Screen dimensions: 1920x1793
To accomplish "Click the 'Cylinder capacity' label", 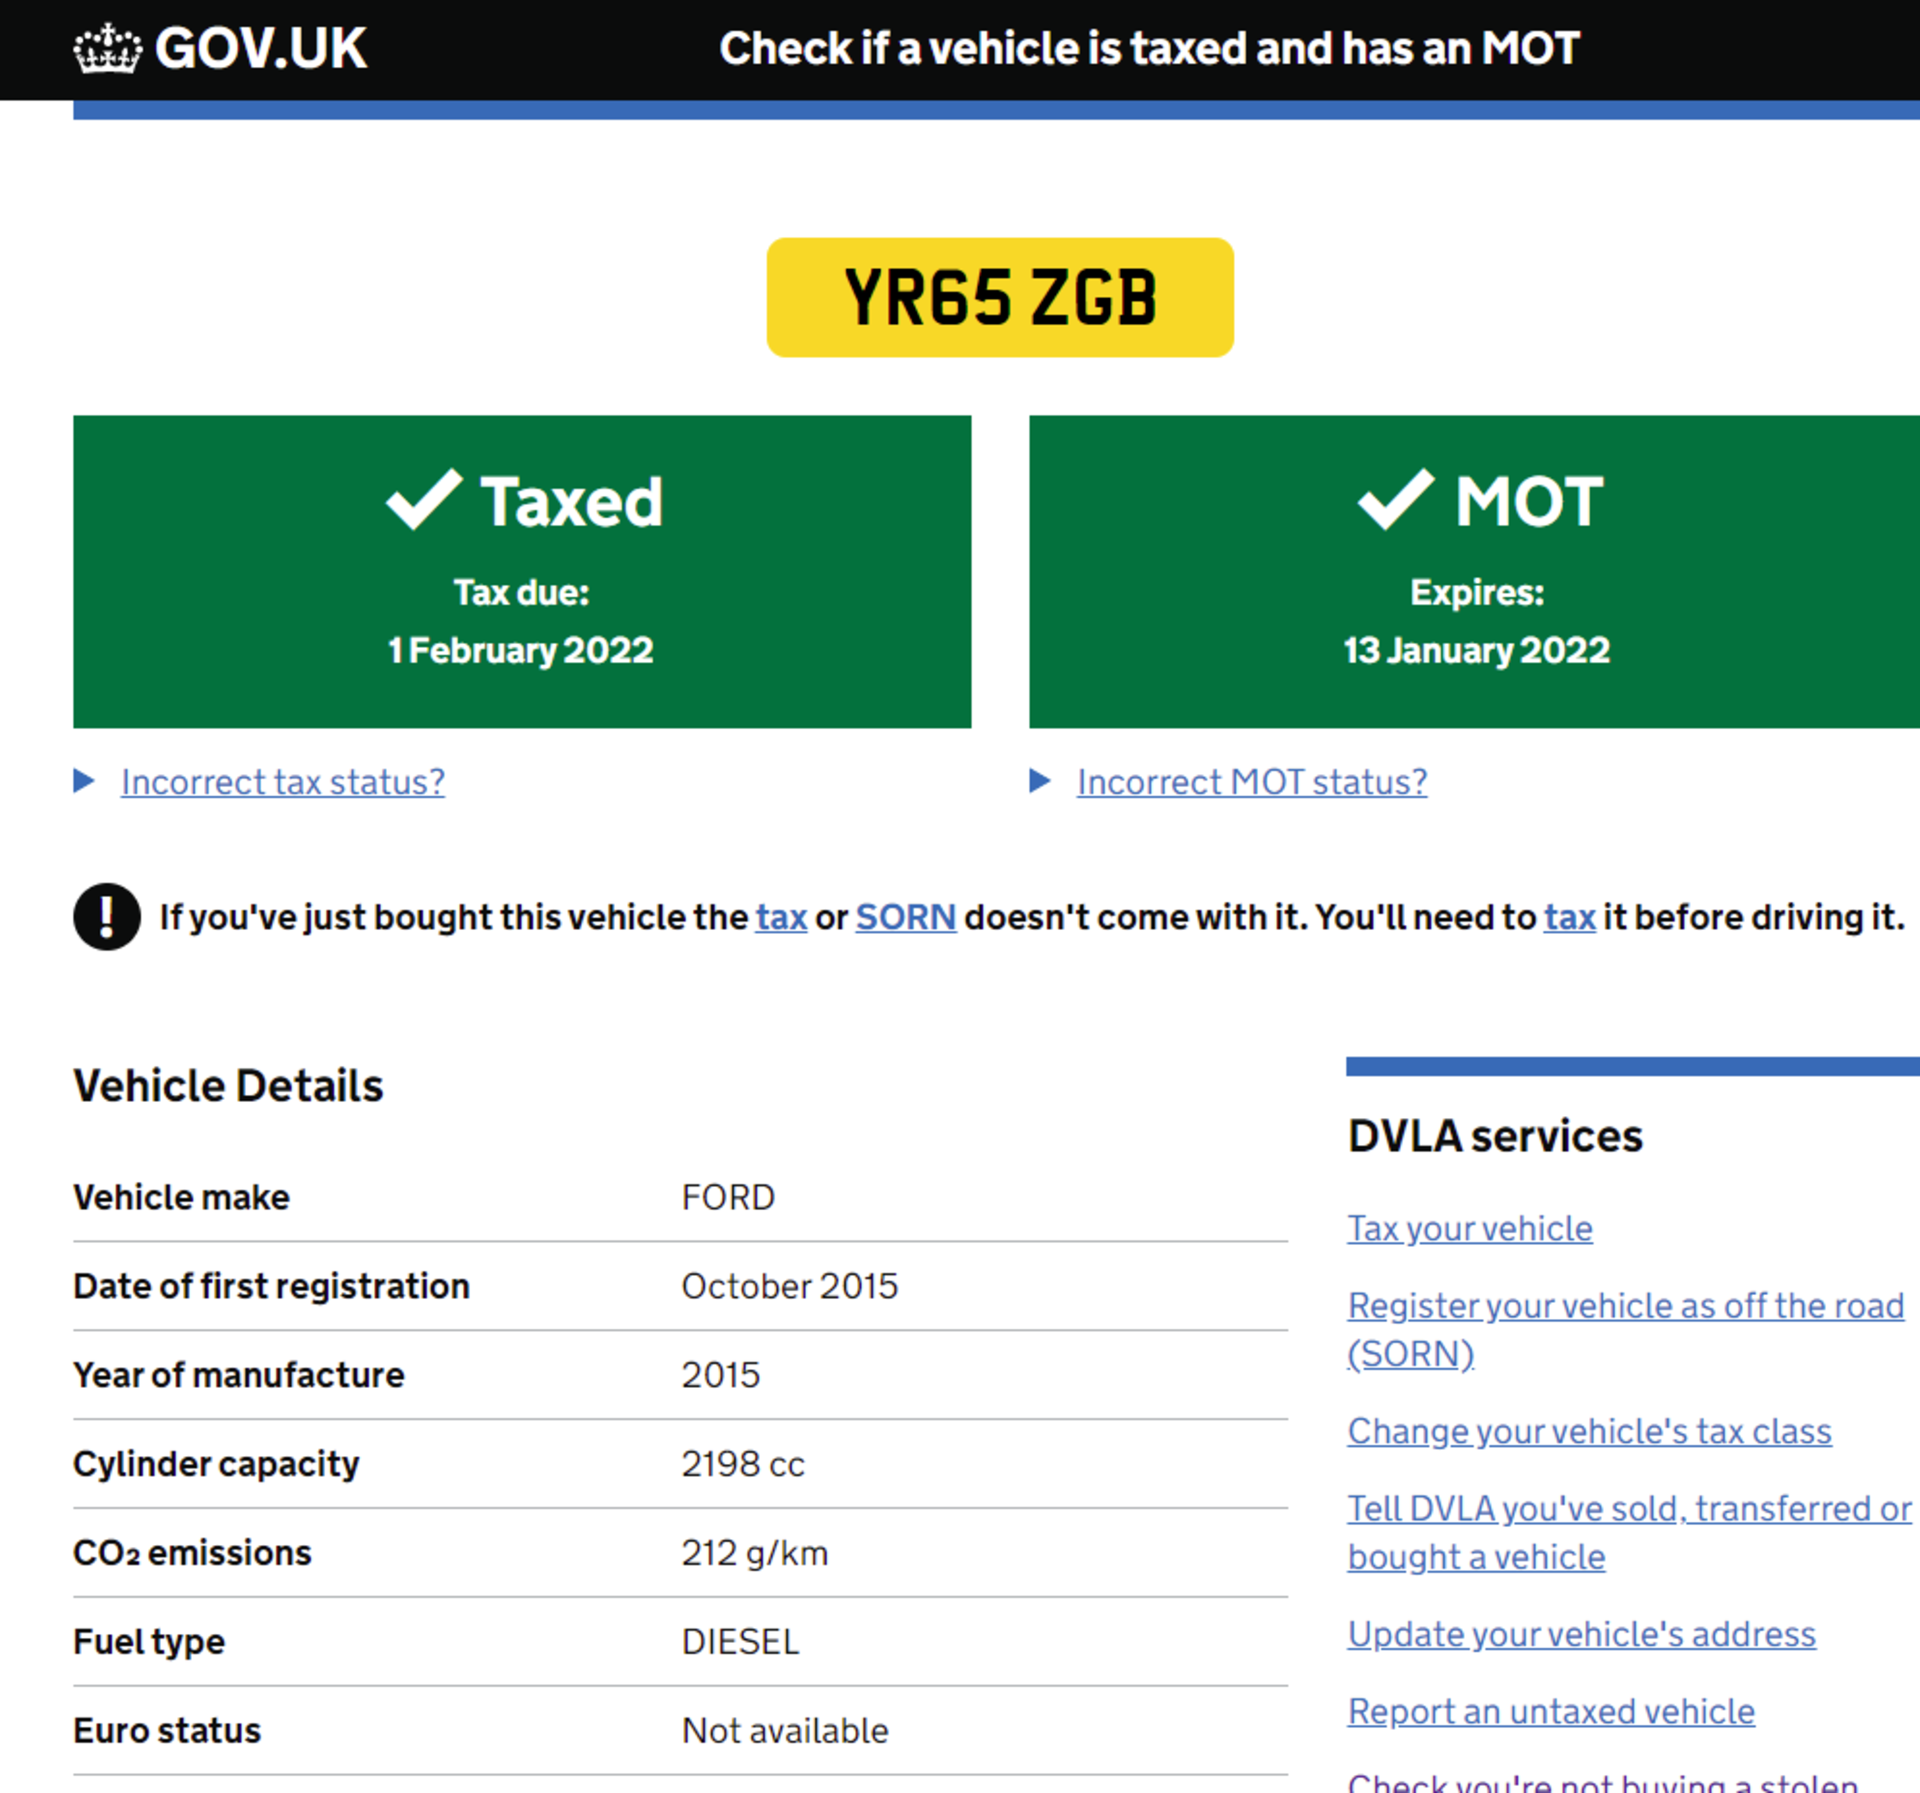I will (x=216, y=1464).
